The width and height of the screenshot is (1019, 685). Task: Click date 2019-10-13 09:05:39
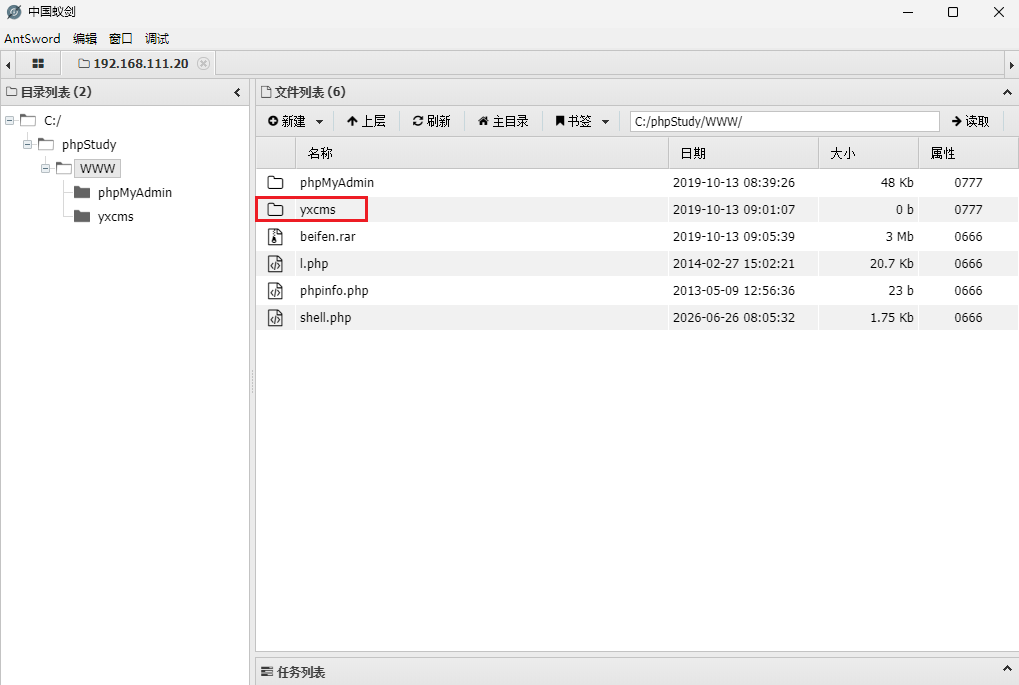(734, 237)
